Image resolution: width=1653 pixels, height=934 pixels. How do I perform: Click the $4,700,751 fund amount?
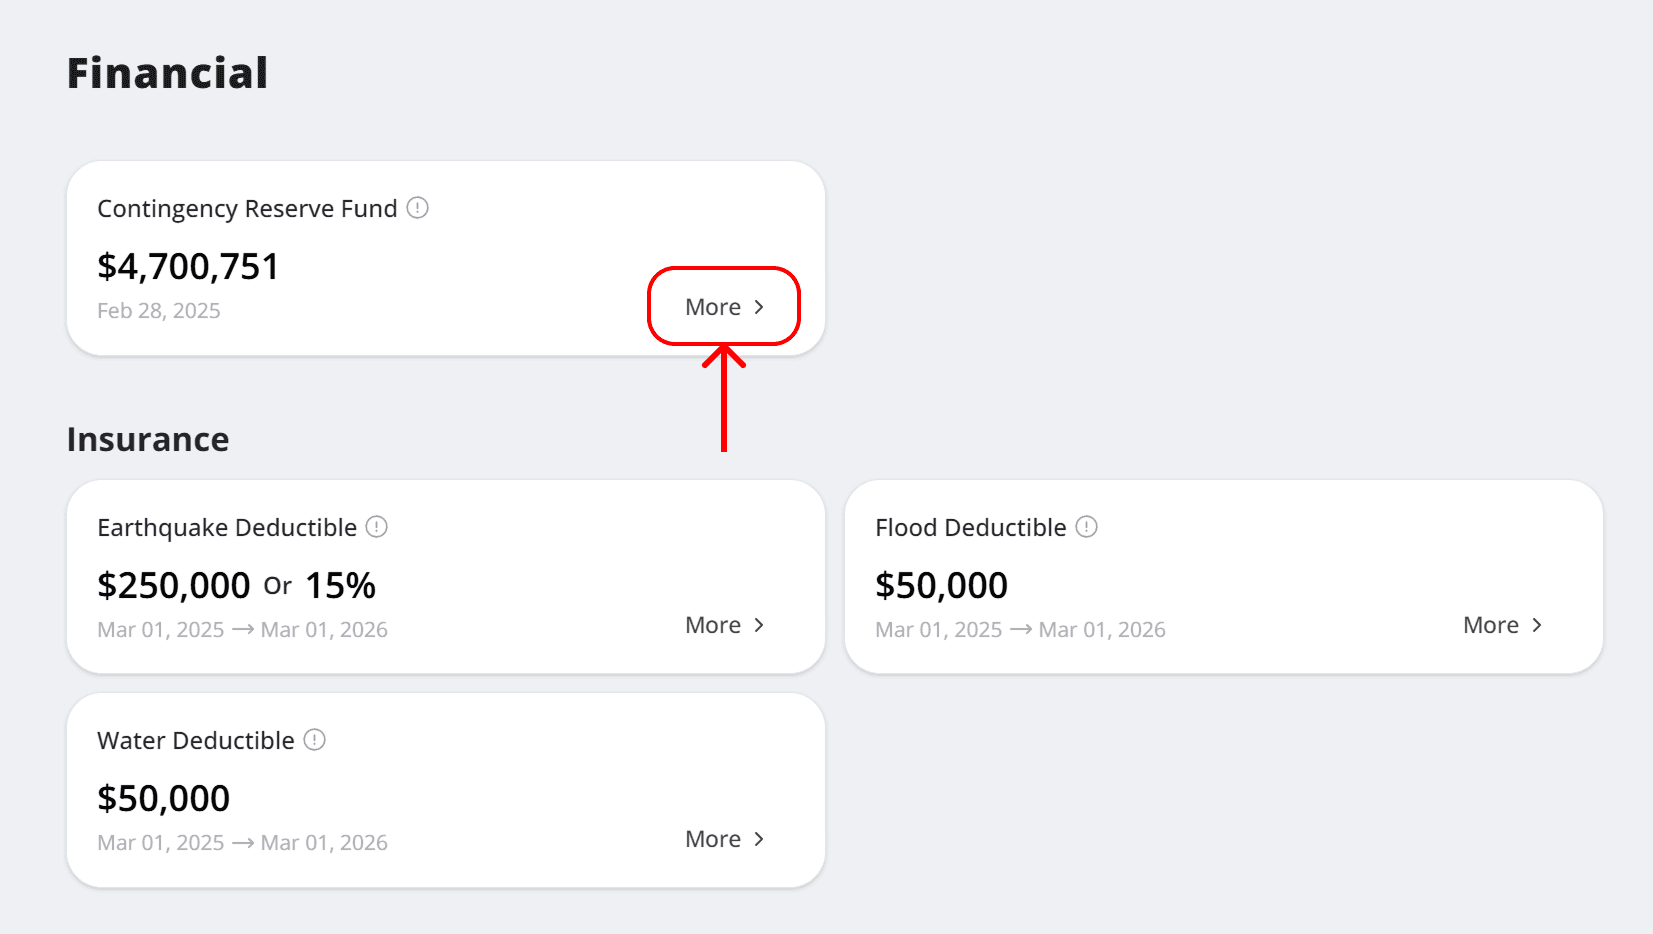pyautogui.click(x=188, y=265)
